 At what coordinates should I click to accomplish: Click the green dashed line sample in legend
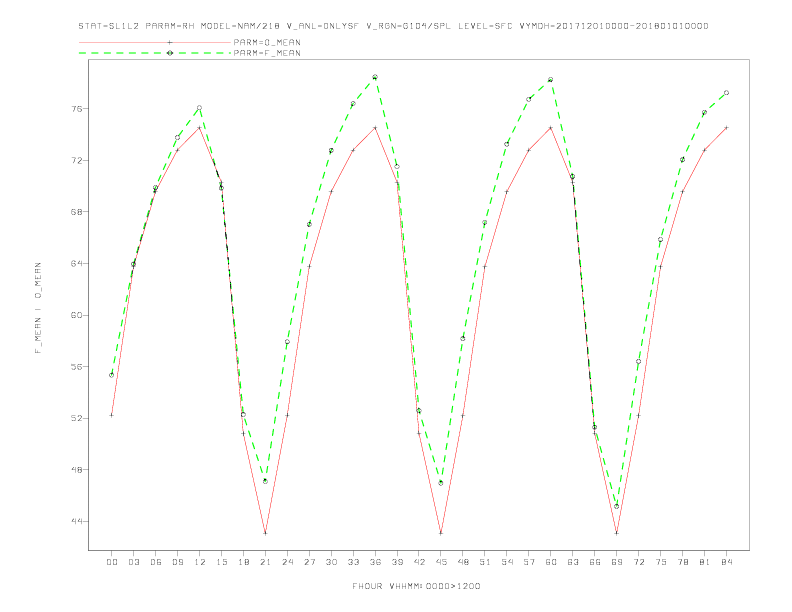click(155, 53)
